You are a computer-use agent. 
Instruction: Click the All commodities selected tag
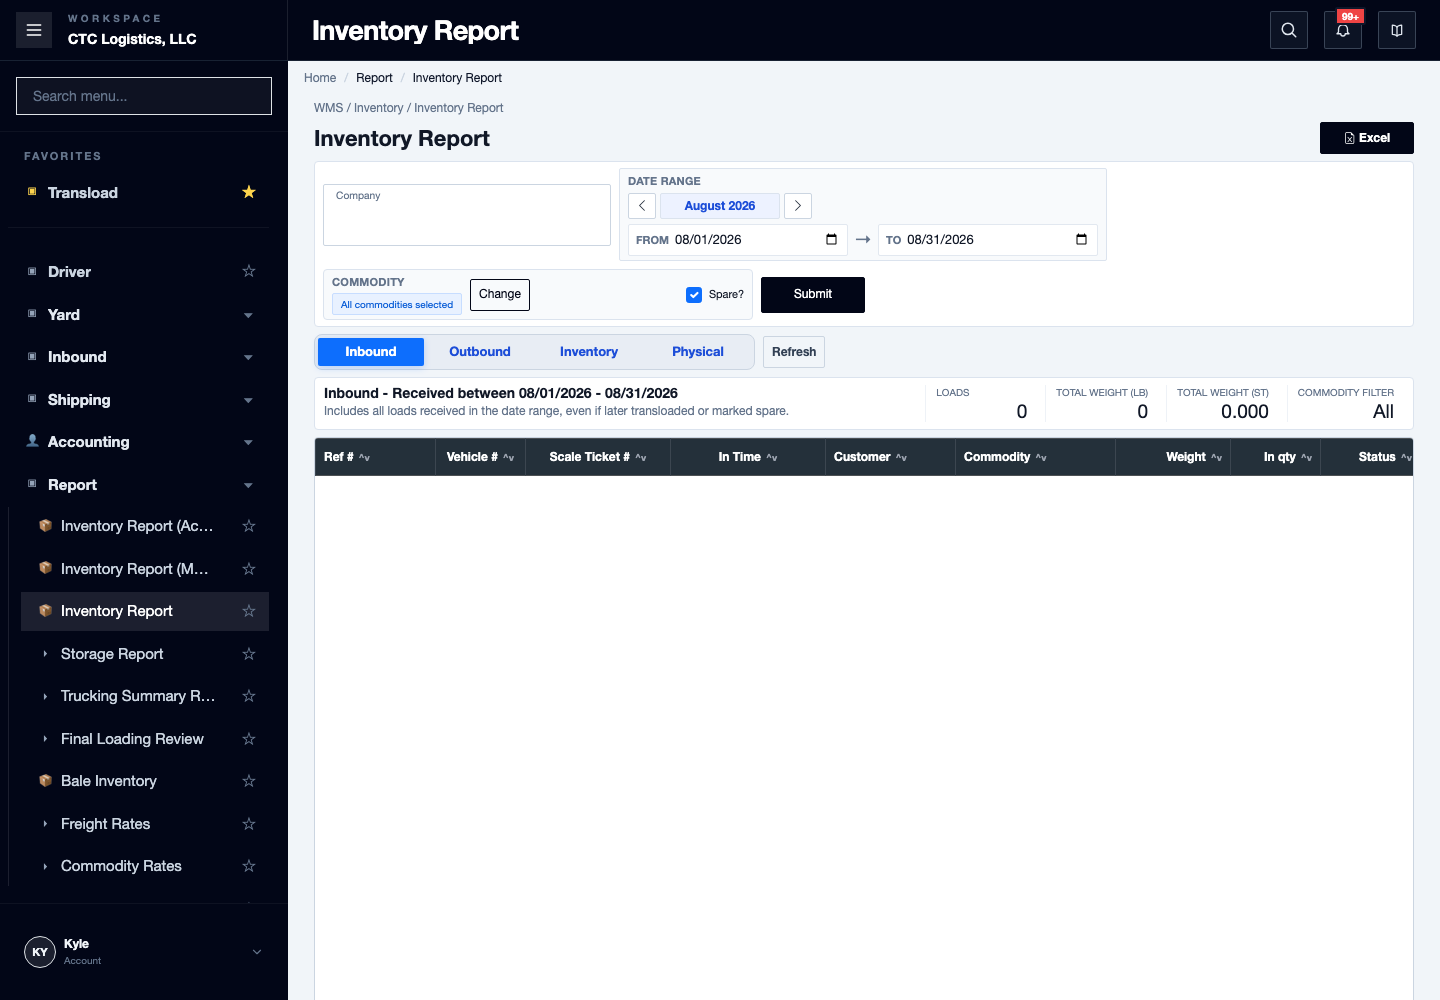click(x=397, y=305)
